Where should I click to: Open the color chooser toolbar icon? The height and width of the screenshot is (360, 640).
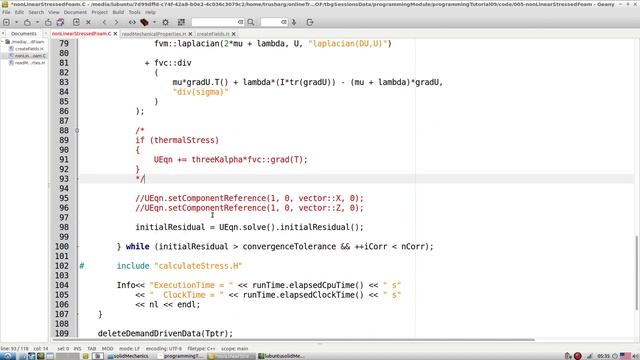pyautogui.click(x=181, y=22)
